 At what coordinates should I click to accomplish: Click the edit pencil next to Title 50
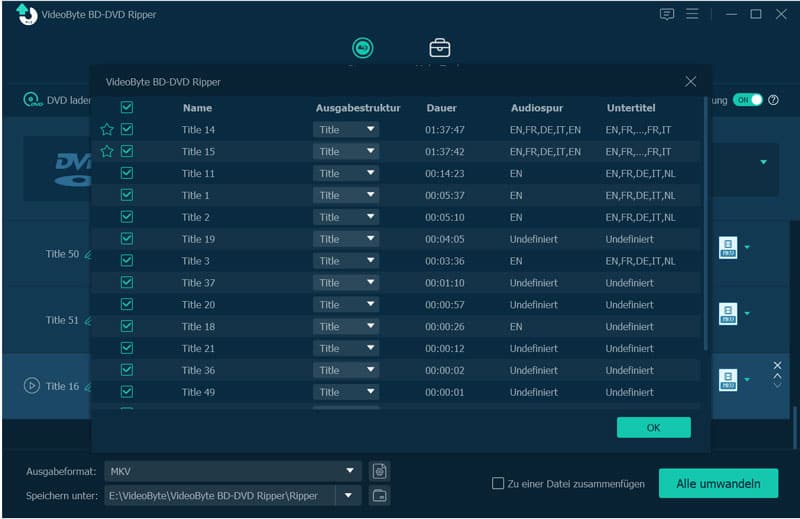(x=88, y=254)
